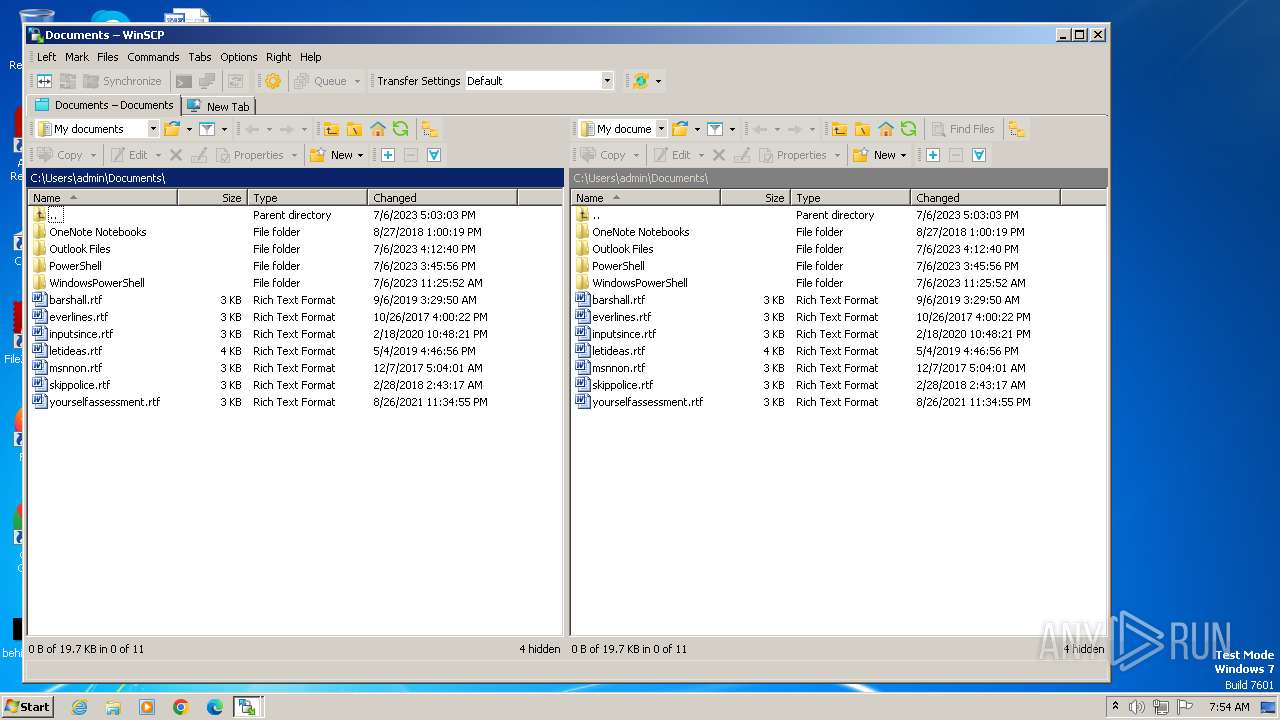Click left panel path bar C:\Users\admin\Documents\

(x=296, y=178)
